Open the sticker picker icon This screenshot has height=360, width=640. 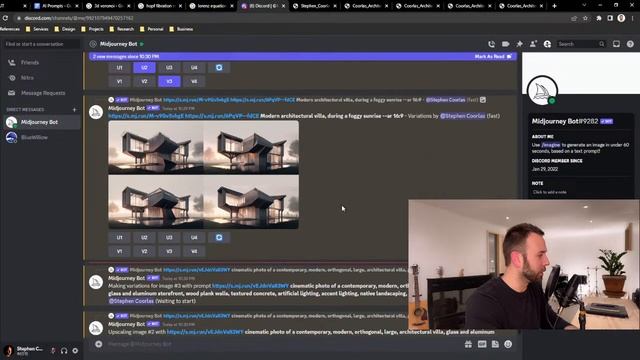(495, 344)
